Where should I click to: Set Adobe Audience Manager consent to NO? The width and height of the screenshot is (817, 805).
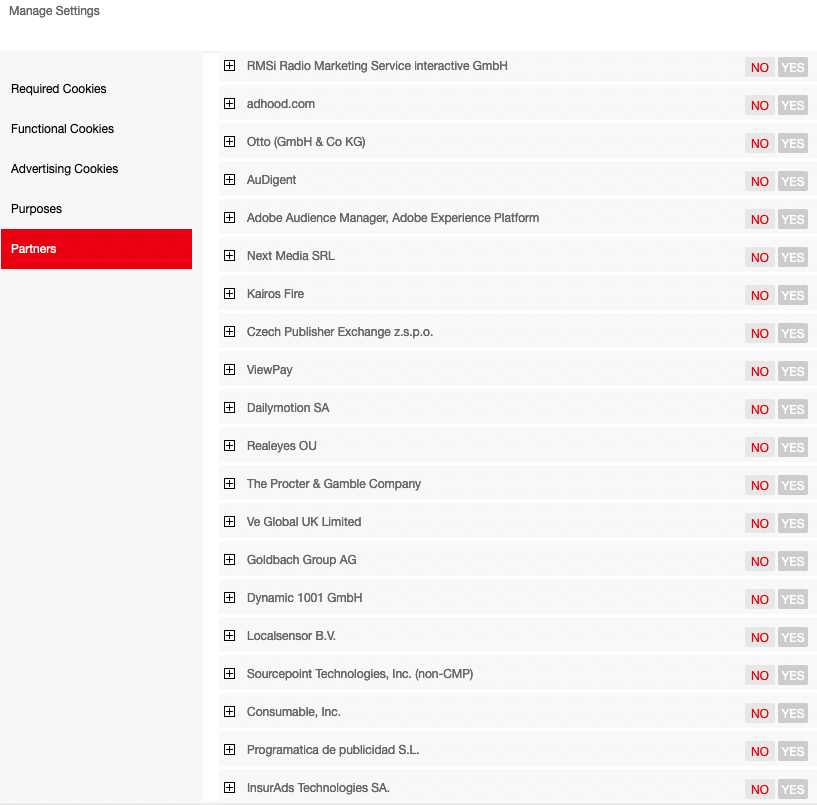click(x=760, y=219)
